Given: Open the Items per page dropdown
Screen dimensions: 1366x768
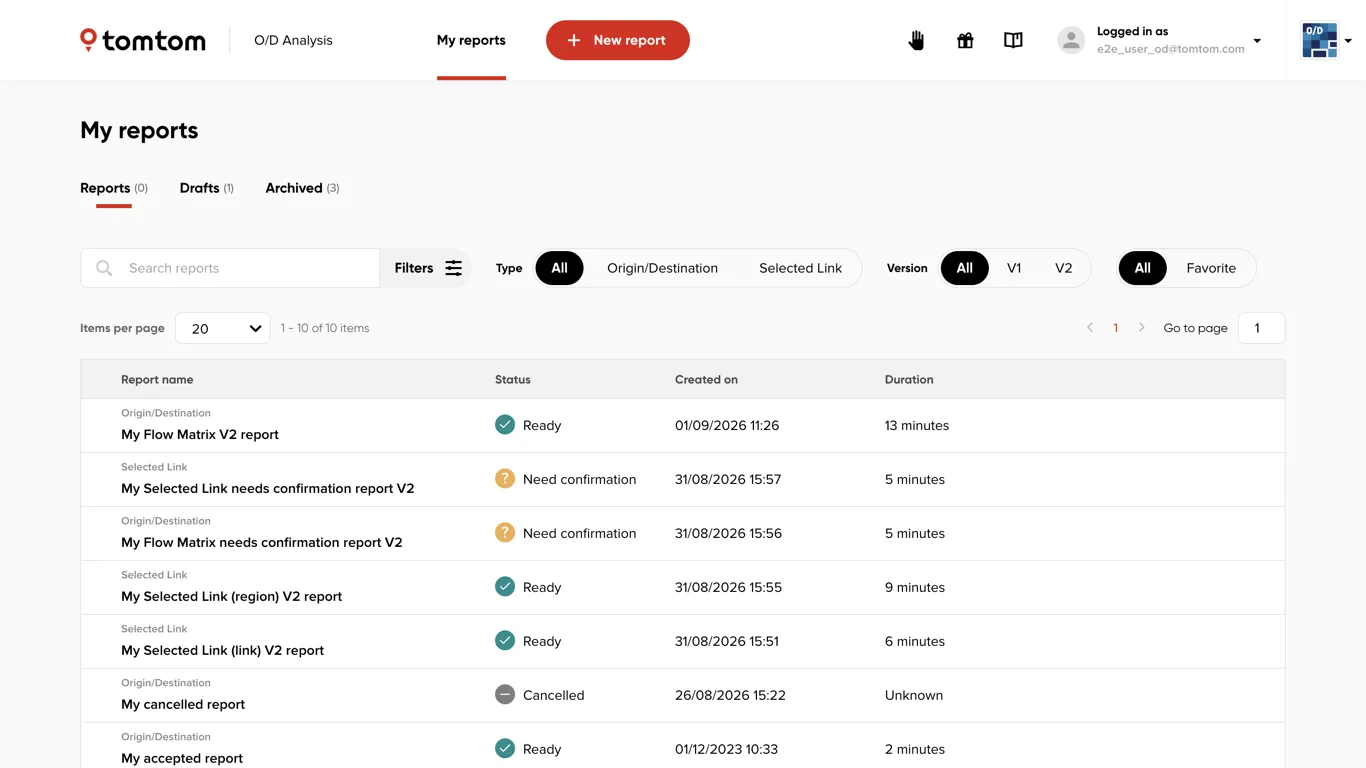Looking at the screenshot, I should [x=222, y=328].
